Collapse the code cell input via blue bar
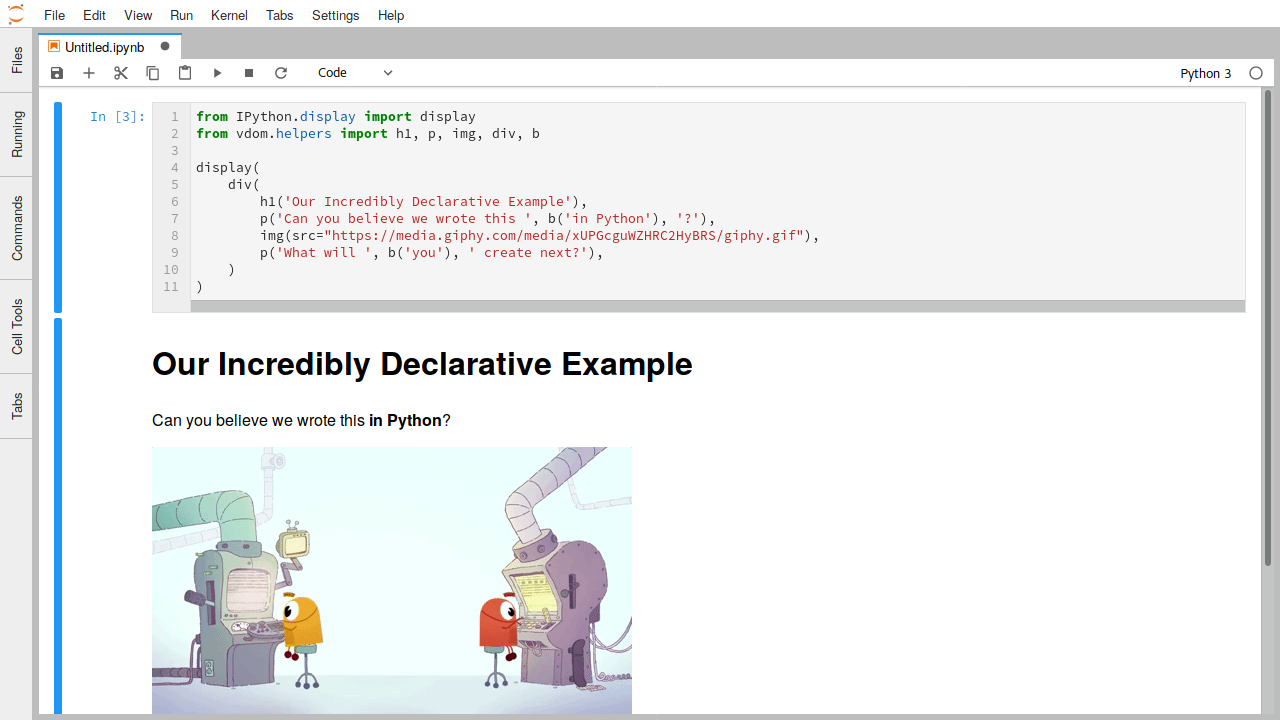The image size is (1280, 720). [x=58, y=207]
